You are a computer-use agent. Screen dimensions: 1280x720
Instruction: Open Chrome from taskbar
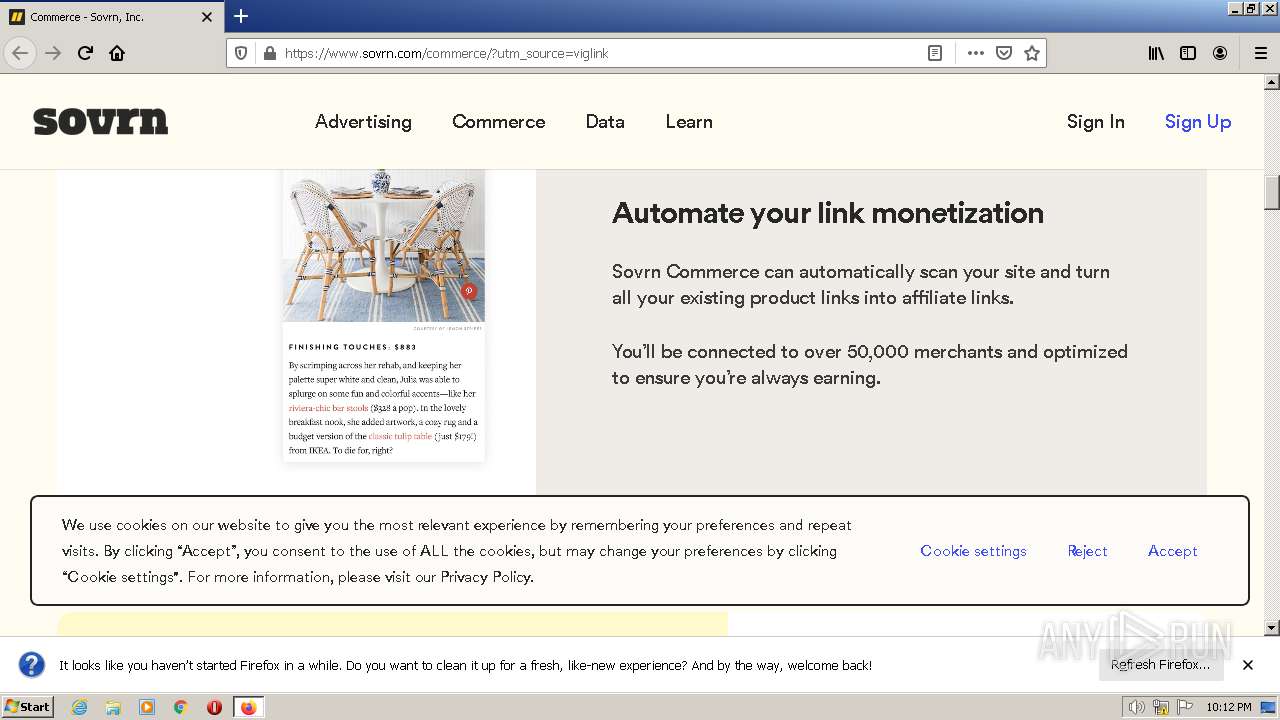(x=181, y=707)
